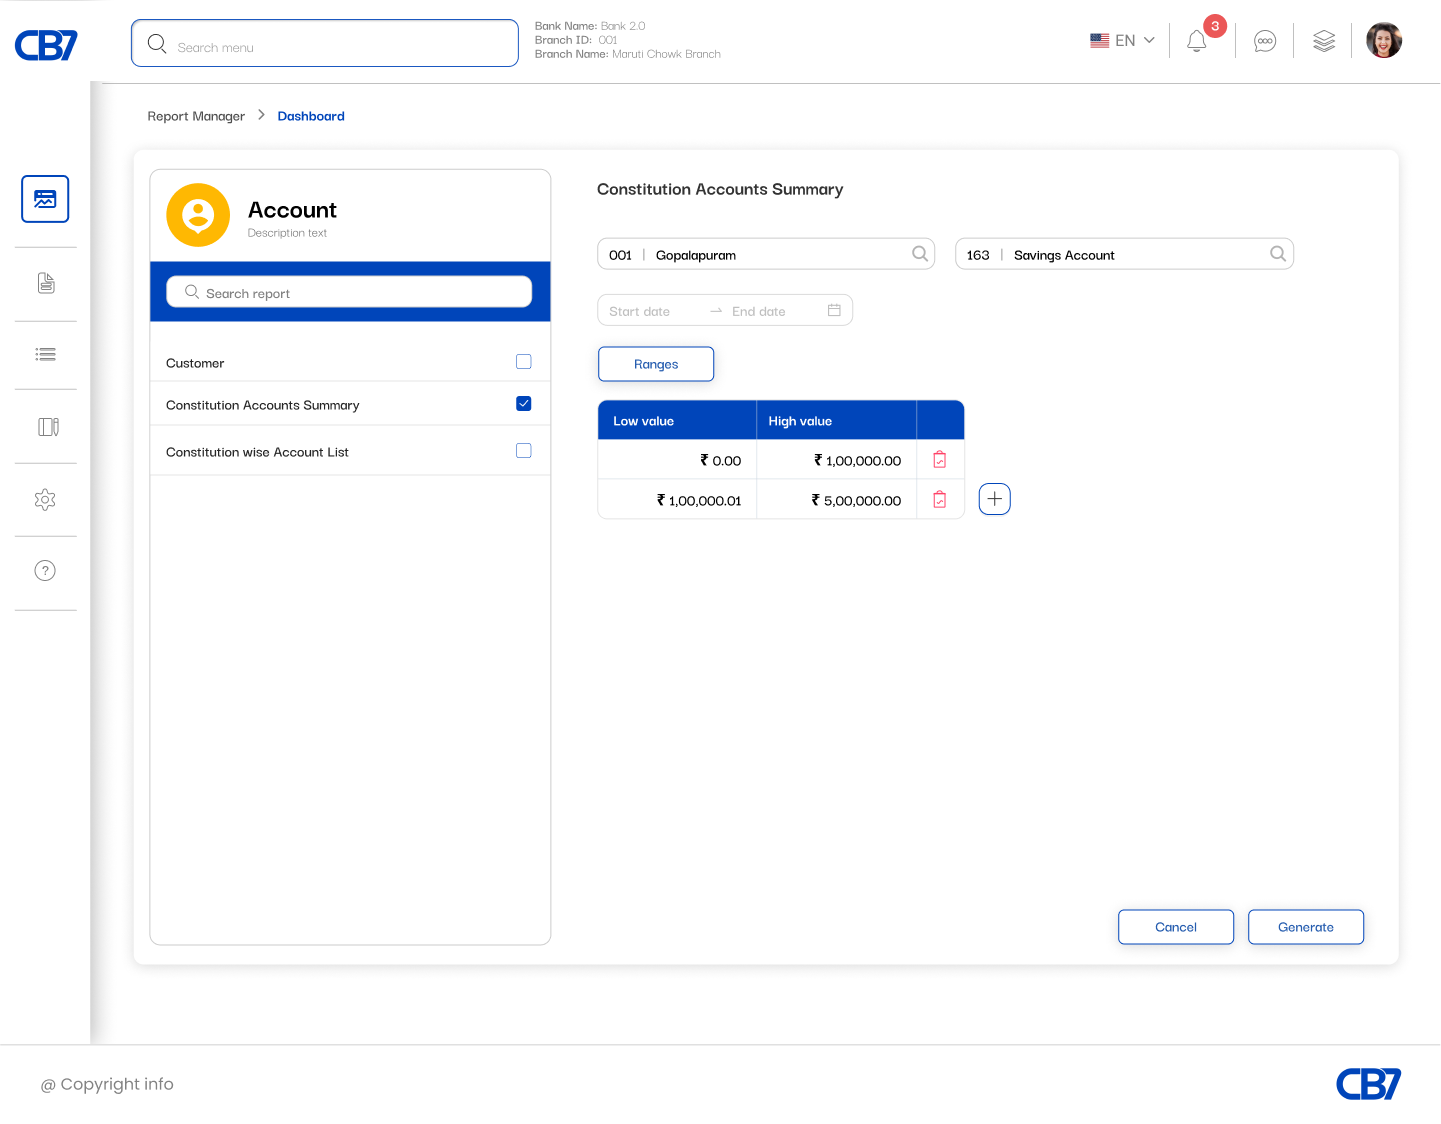Open the list sidebar icon
Image resolution: width=1441 pixels, height=1124 pixels.
click(x=45, y=354)
